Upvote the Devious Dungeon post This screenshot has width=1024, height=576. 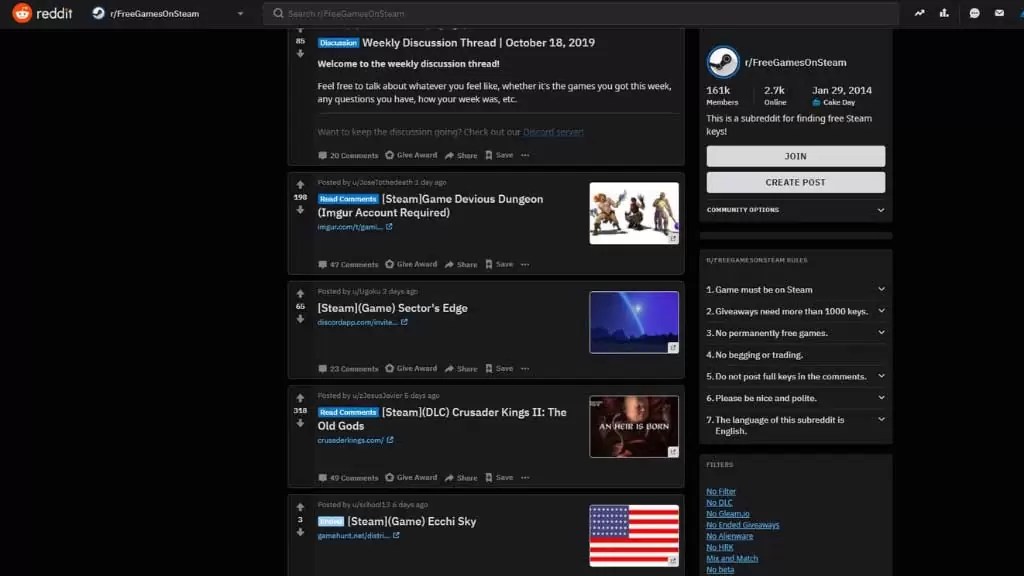pyautogui.click(x=300, y=185)
